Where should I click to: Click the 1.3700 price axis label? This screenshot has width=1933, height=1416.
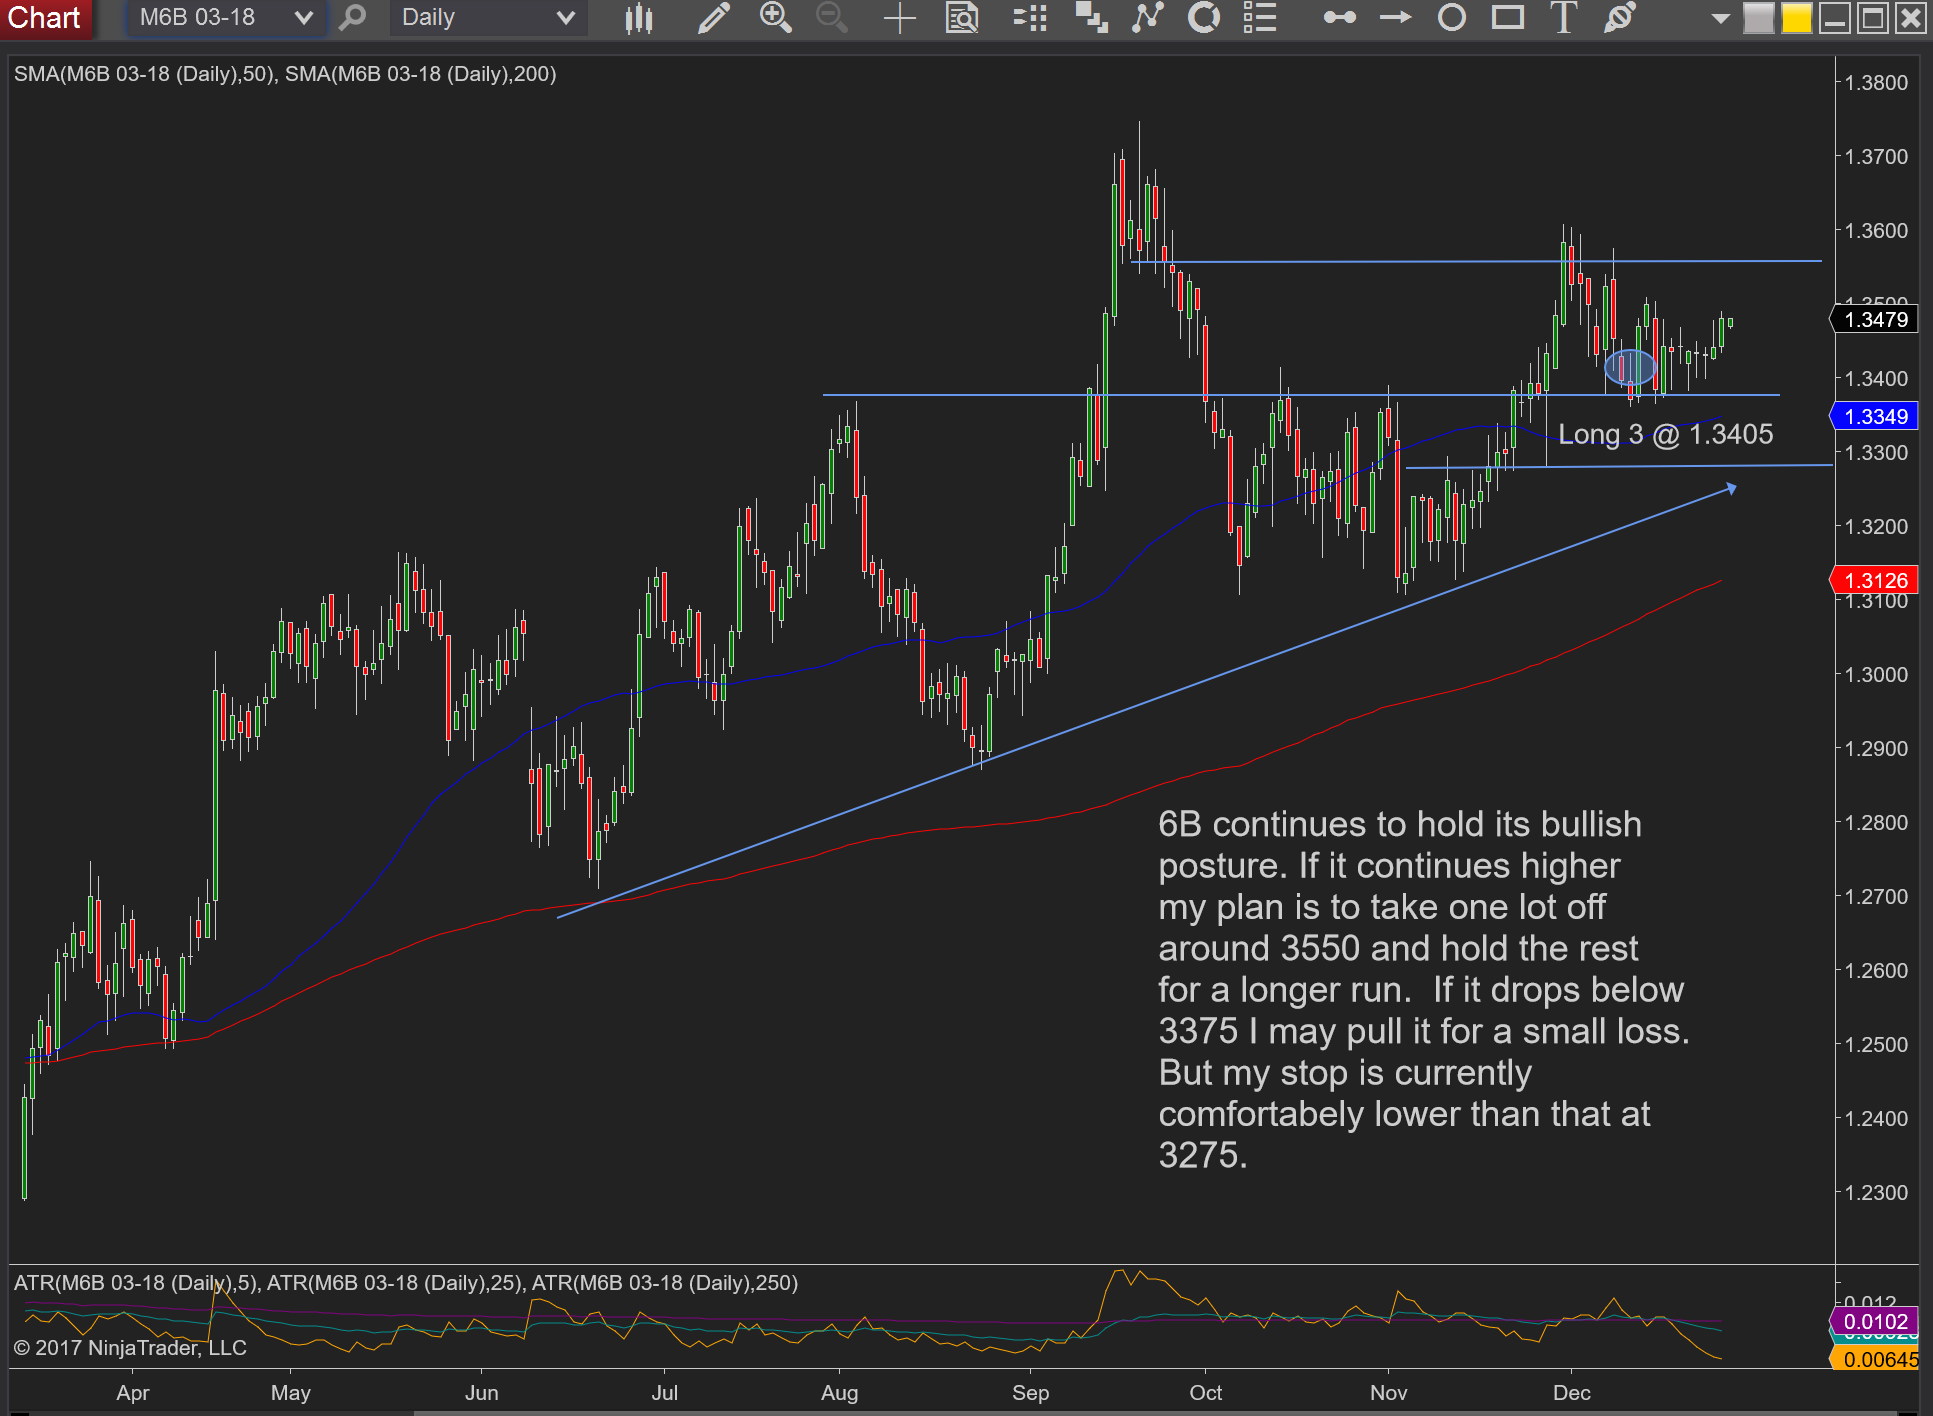1876,157
